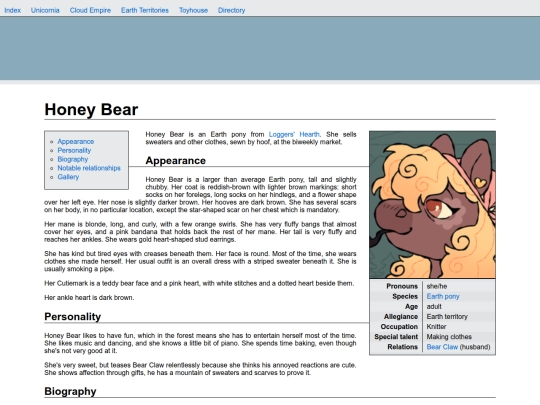The width and height of the screenshot is (540, 405).
Task: Click the blue header banner
Action: click(x=270, y=48)
